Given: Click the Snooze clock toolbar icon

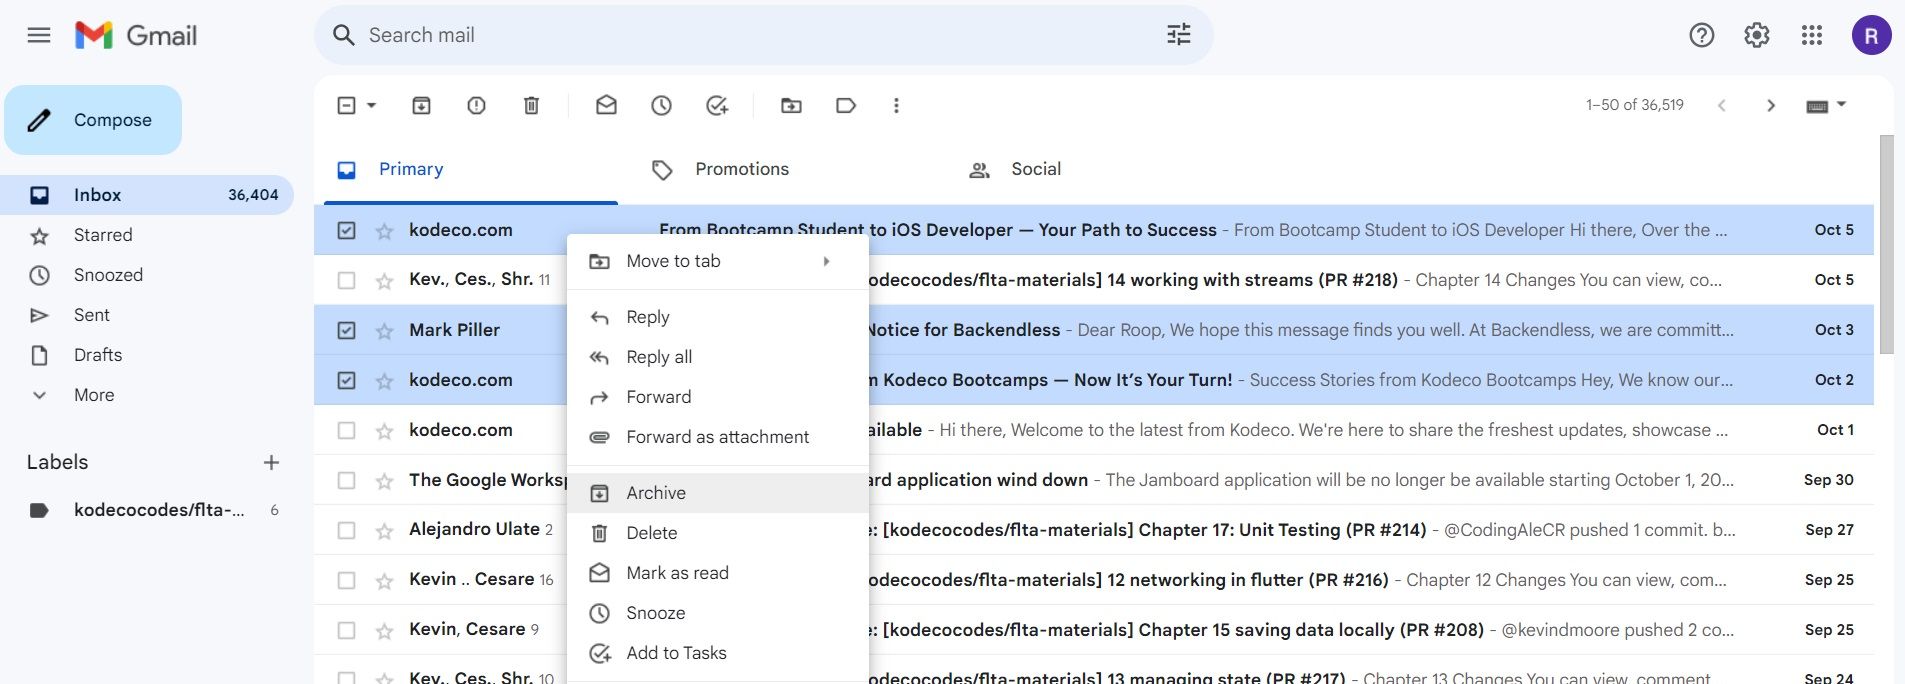Looking at the screenshot, I should [x=661, y=105].
